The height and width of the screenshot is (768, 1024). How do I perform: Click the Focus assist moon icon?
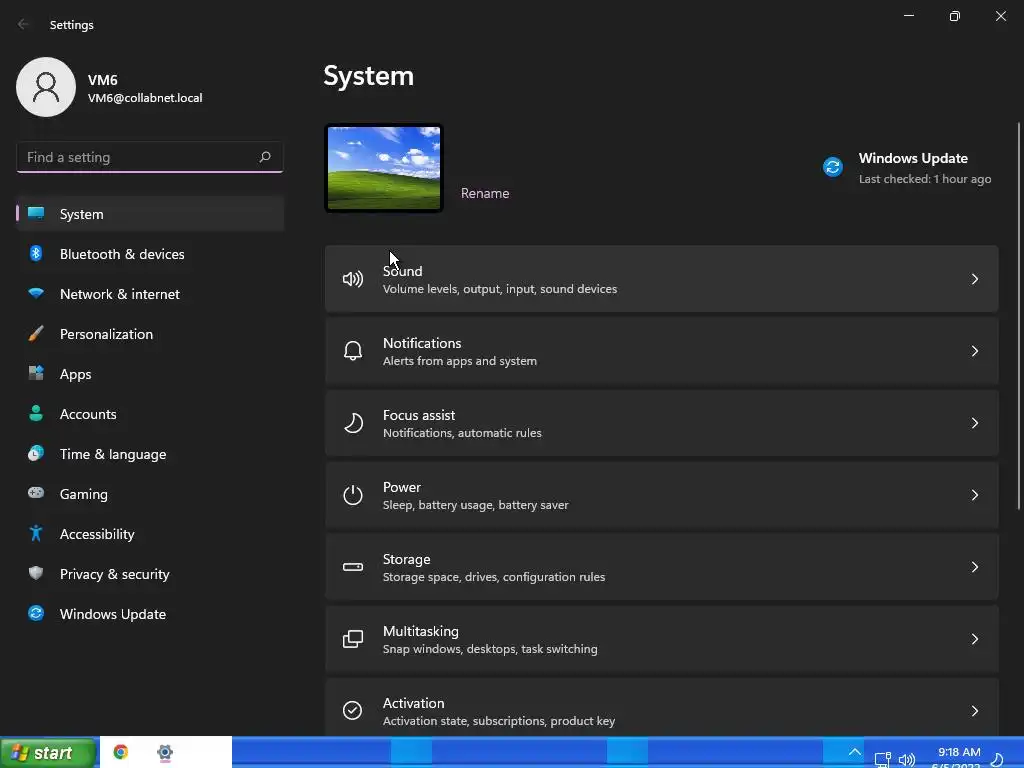pos(353,423)
